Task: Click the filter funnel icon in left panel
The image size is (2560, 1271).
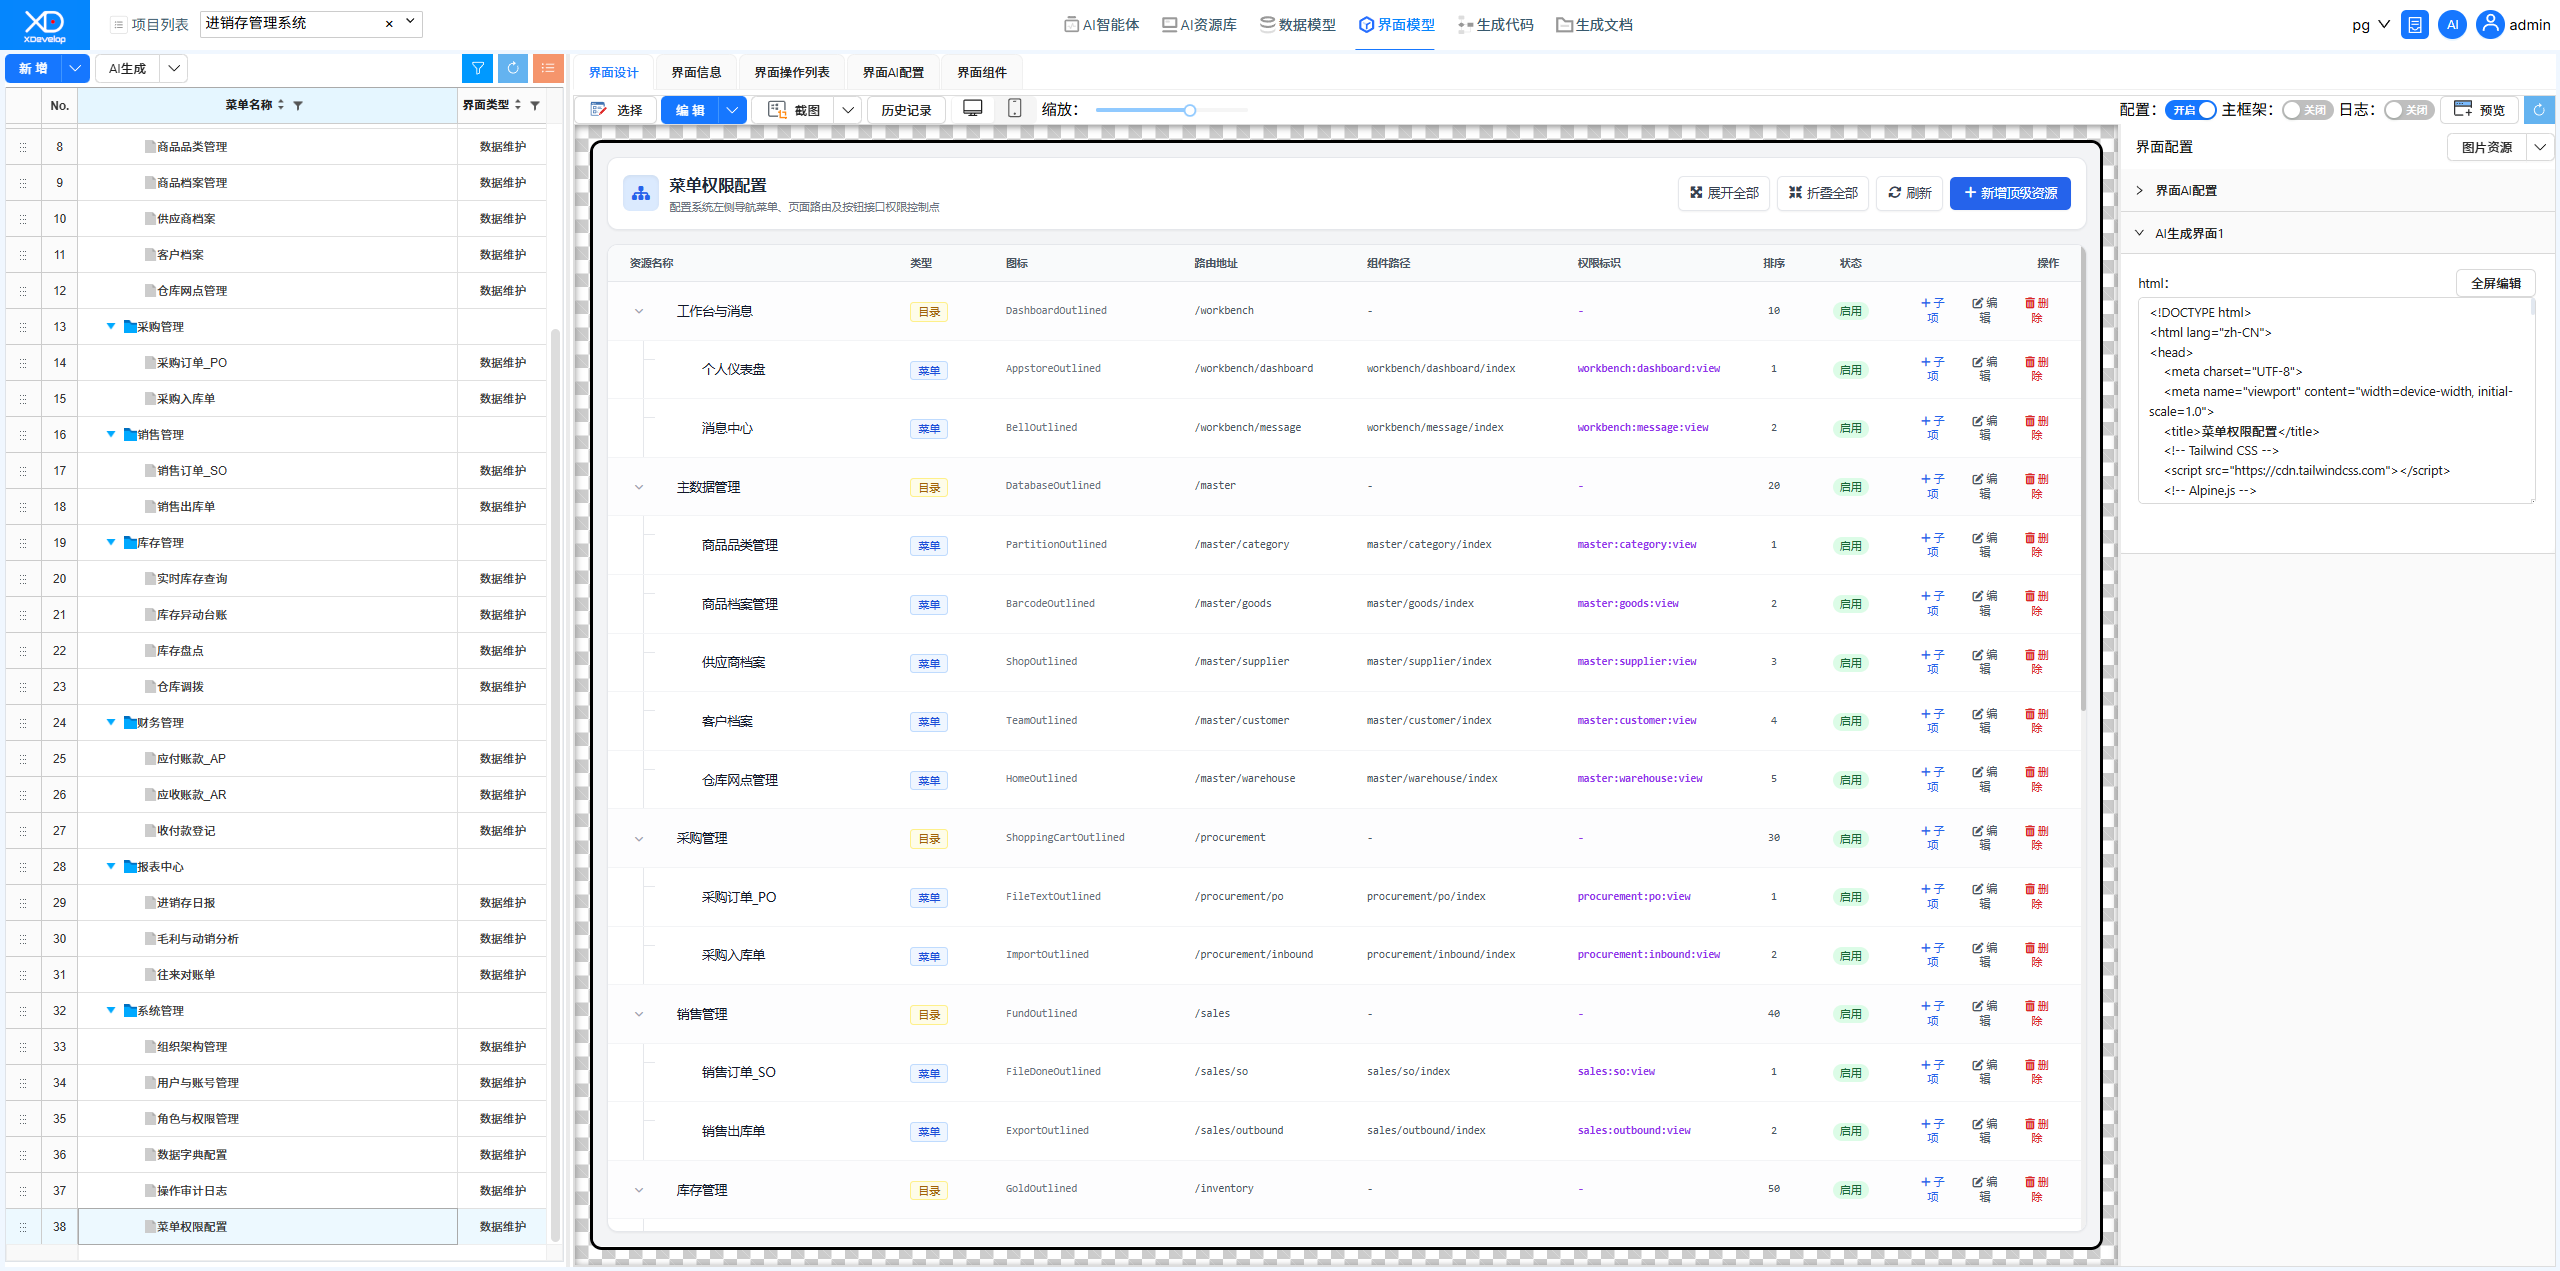Action: click(478, 68)
